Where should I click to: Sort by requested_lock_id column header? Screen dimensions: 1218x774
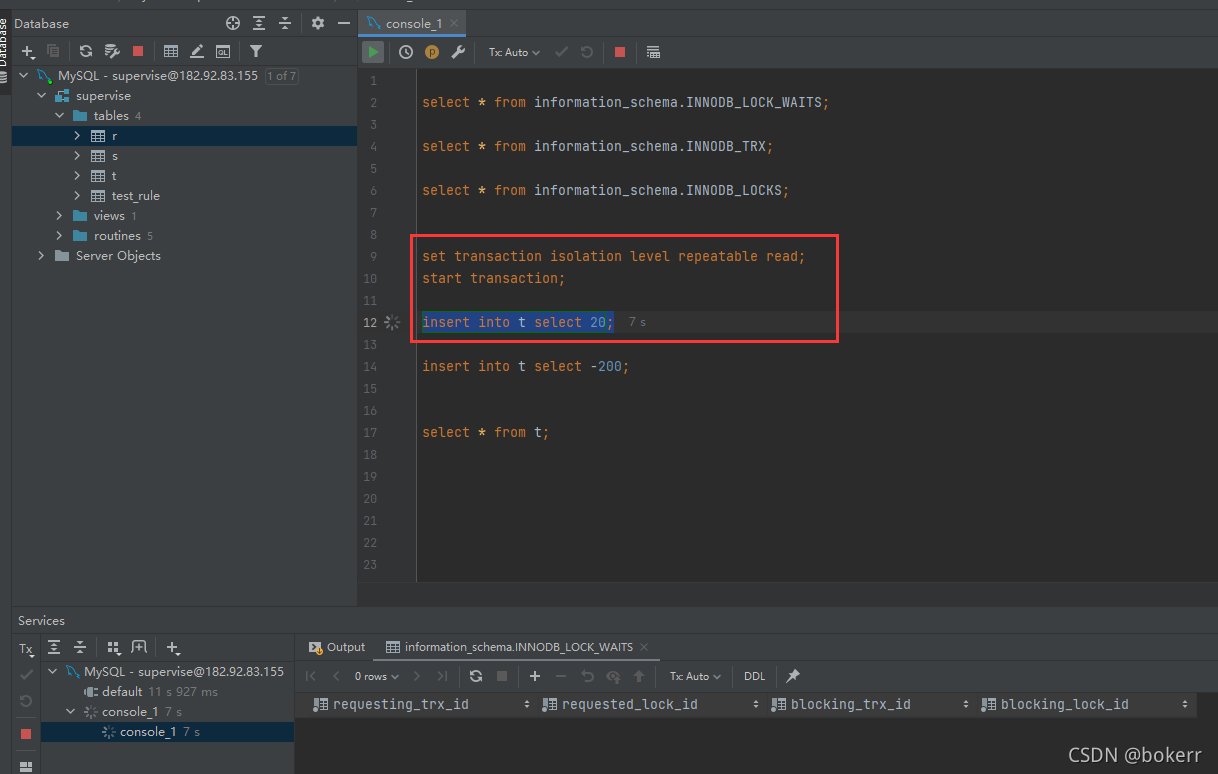[650, 705]
